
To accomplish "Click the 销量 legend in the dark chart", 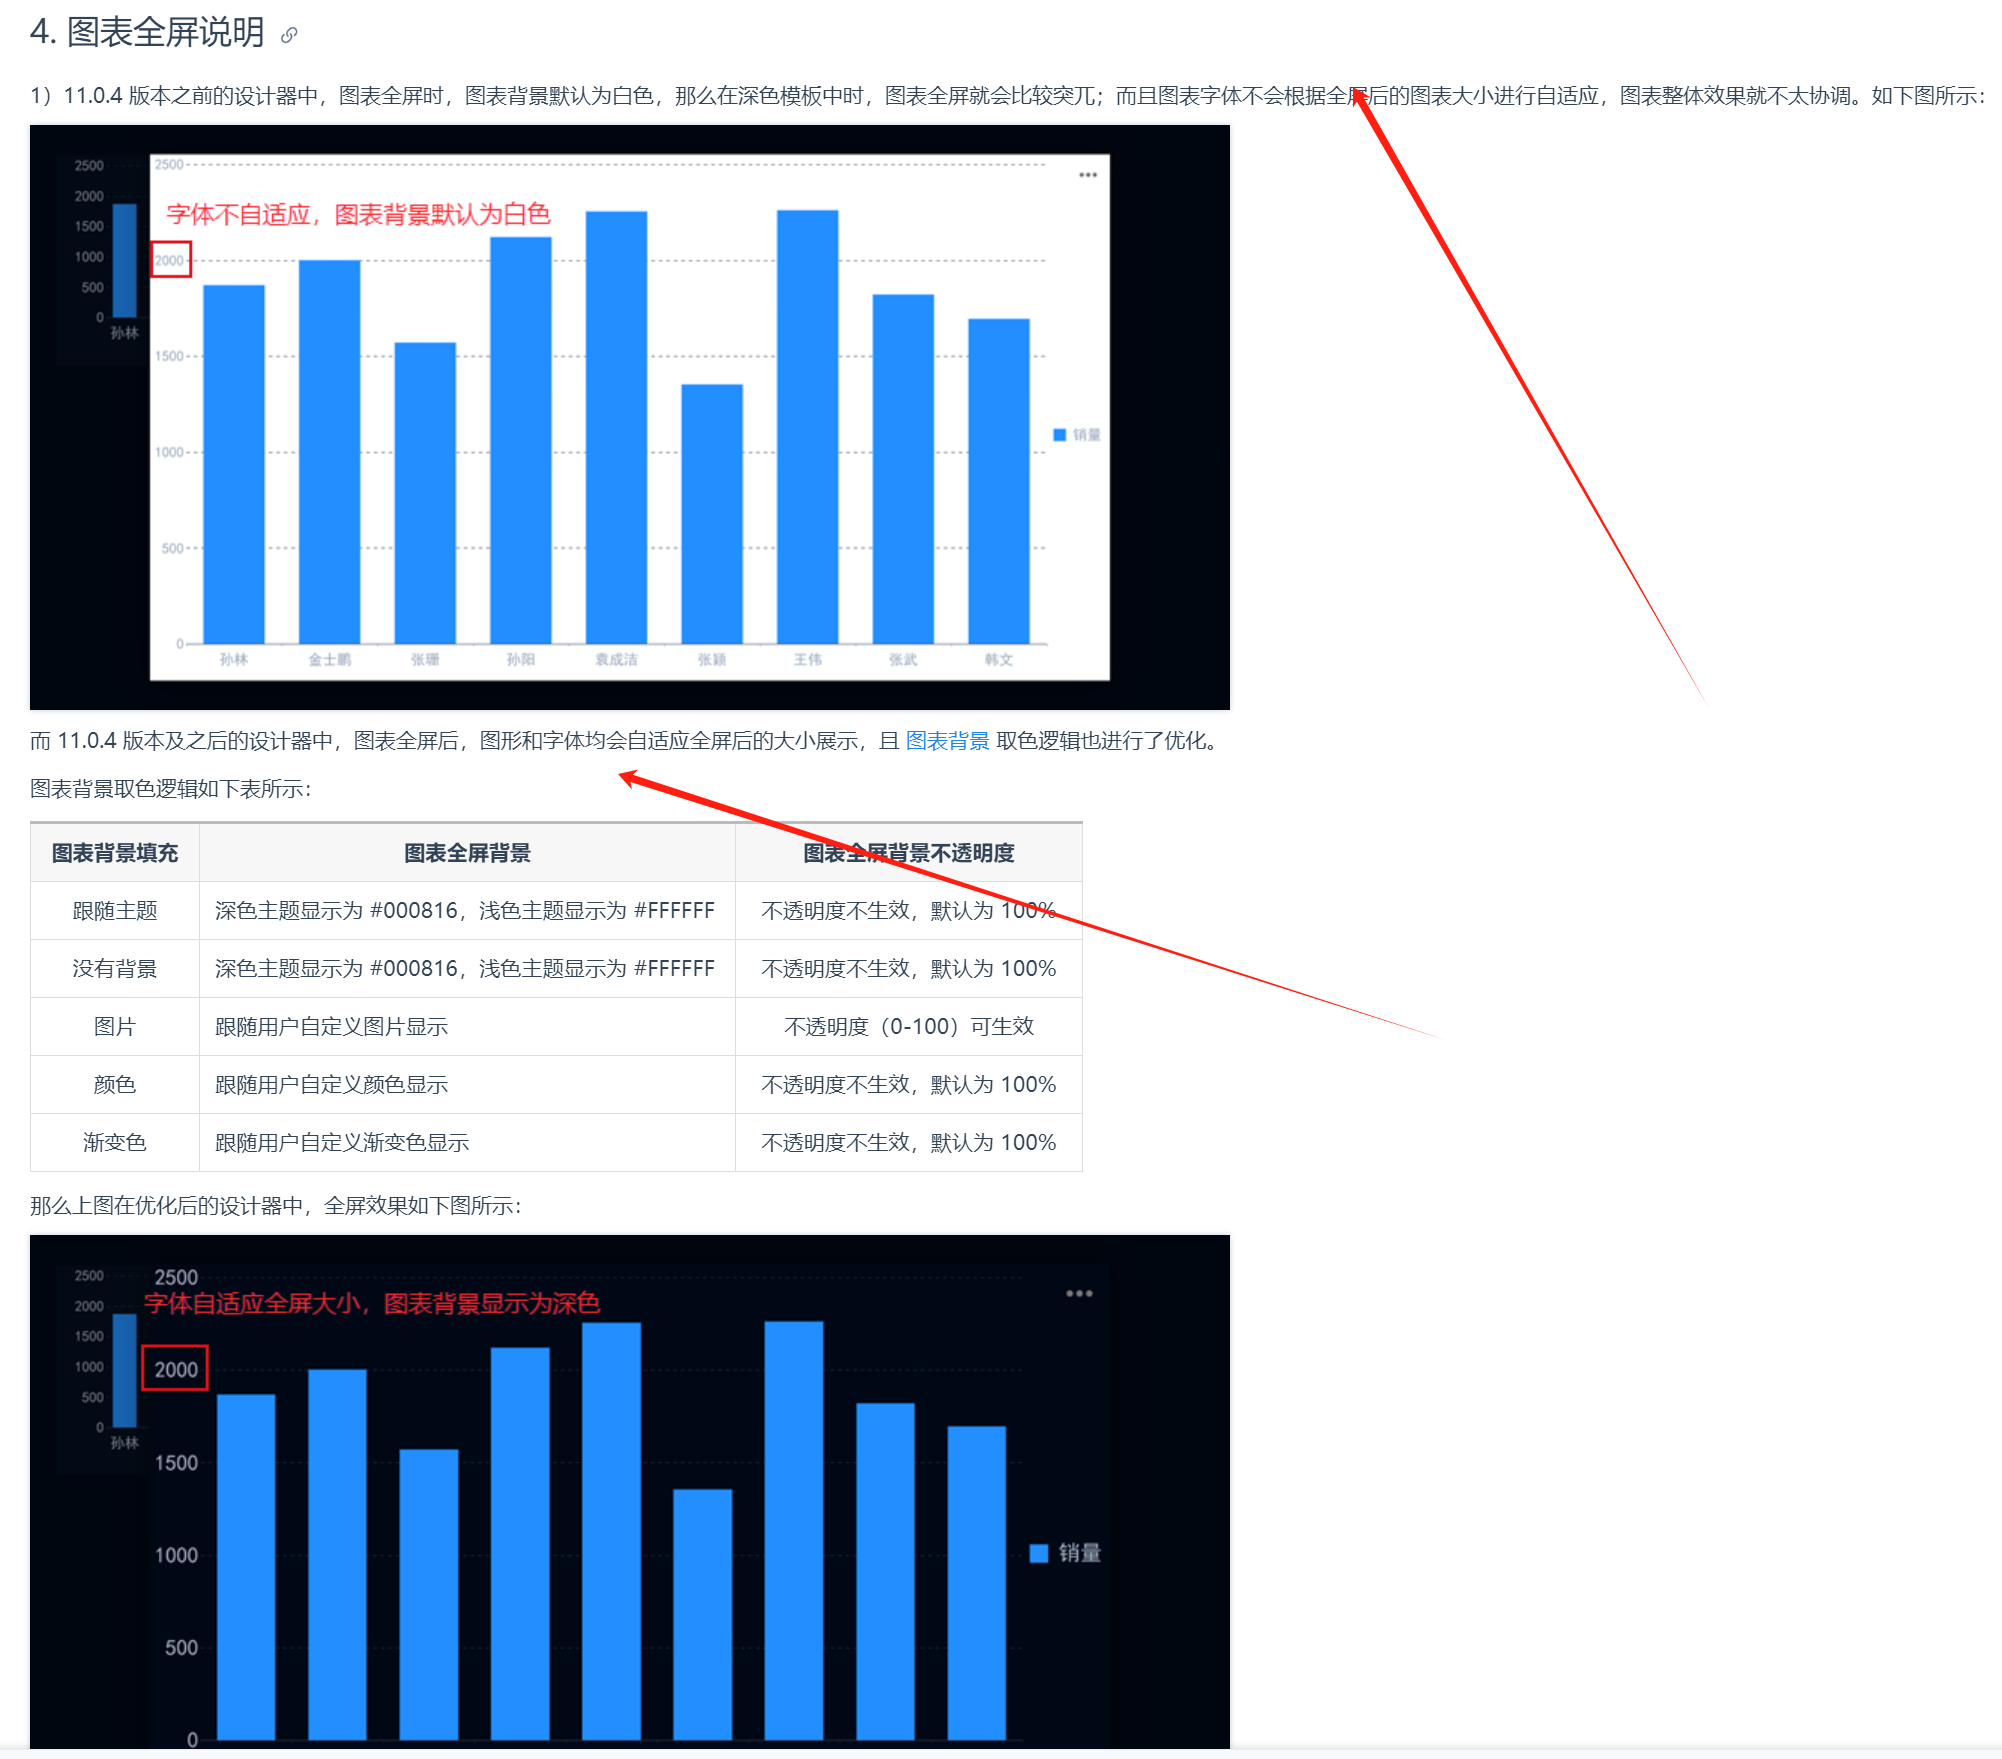I will click(1066, 1553).
